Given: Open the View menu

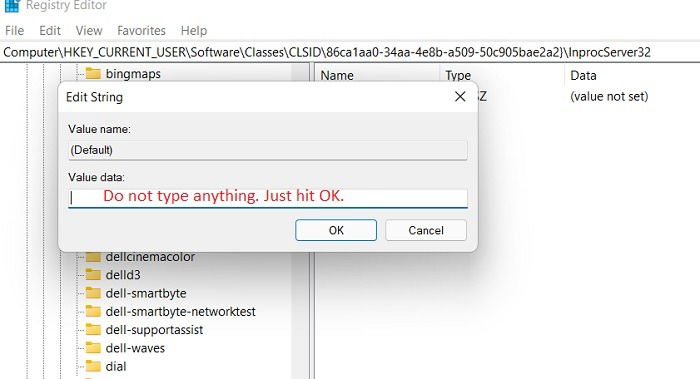Looking at the screenshot, I should tap(89, 30).
